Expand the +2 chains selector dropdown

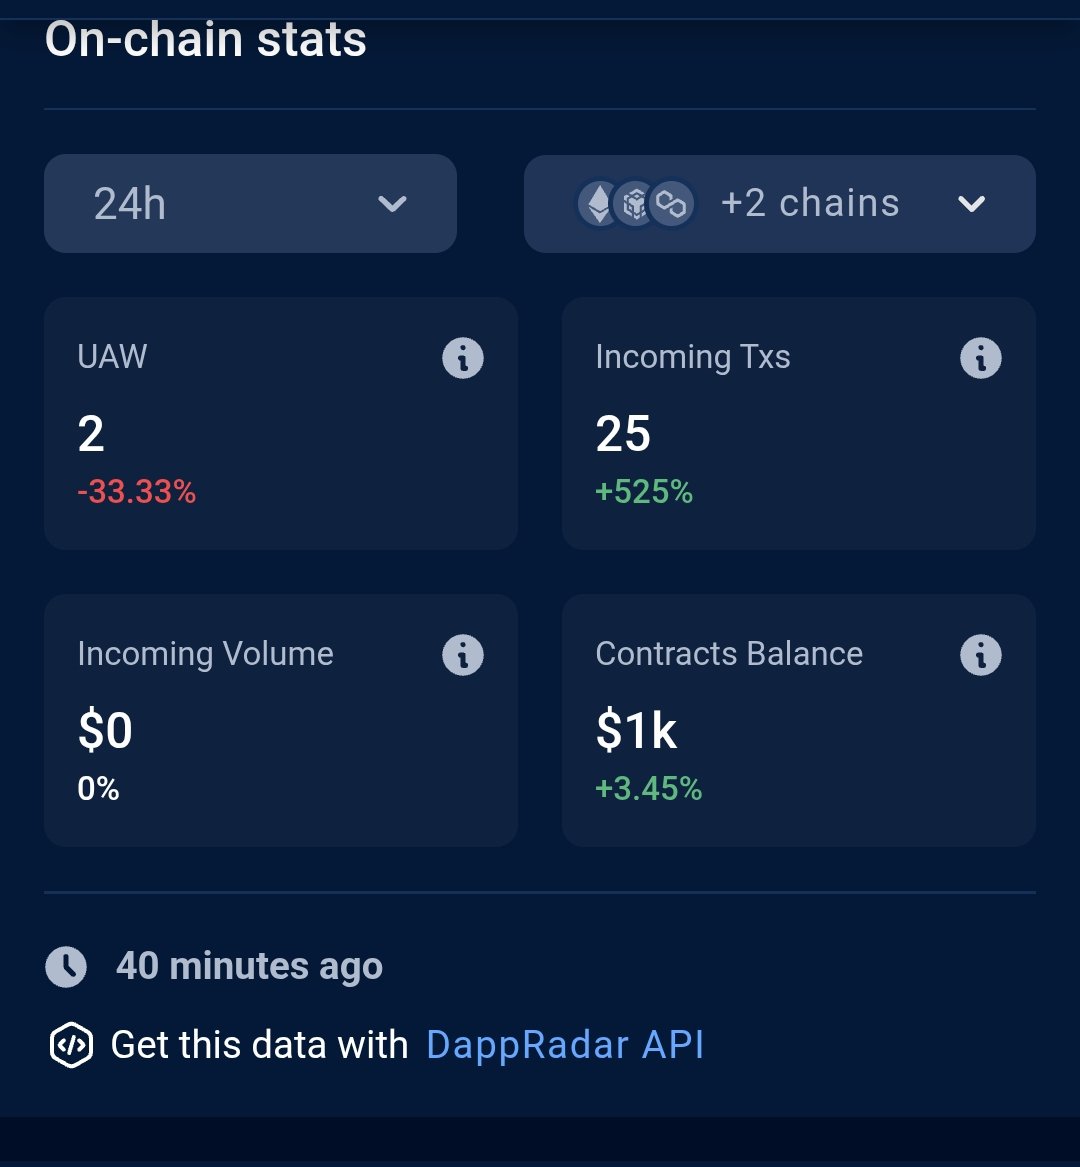pos(779,203)
